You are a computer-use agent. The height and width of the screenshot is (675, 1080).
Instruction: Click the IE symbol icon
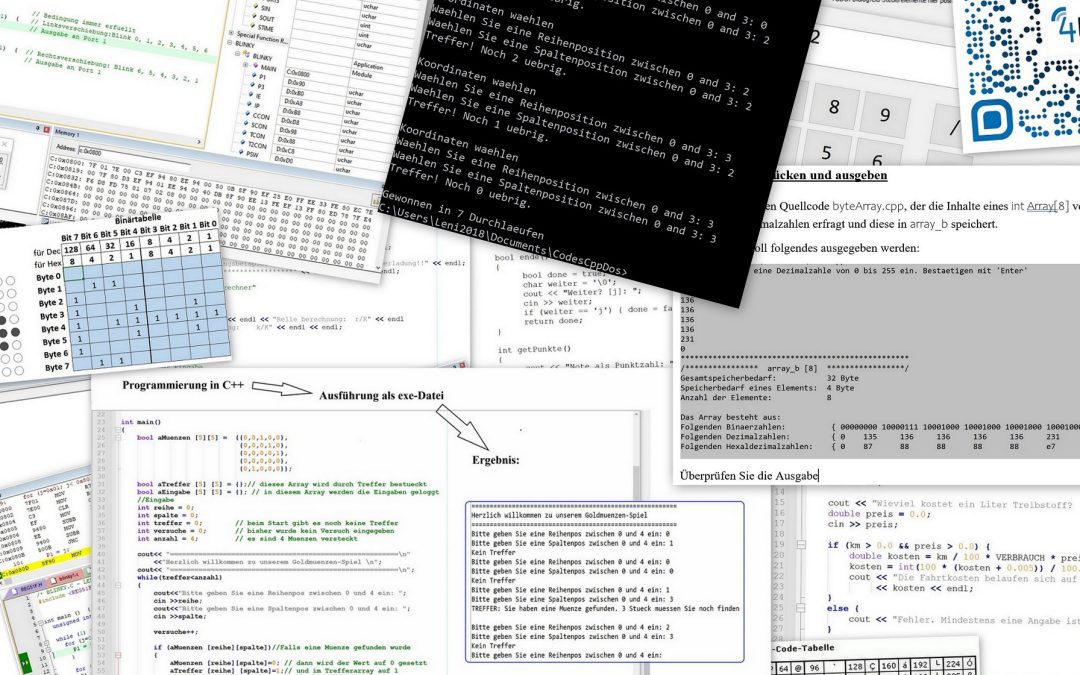(250, 95)
